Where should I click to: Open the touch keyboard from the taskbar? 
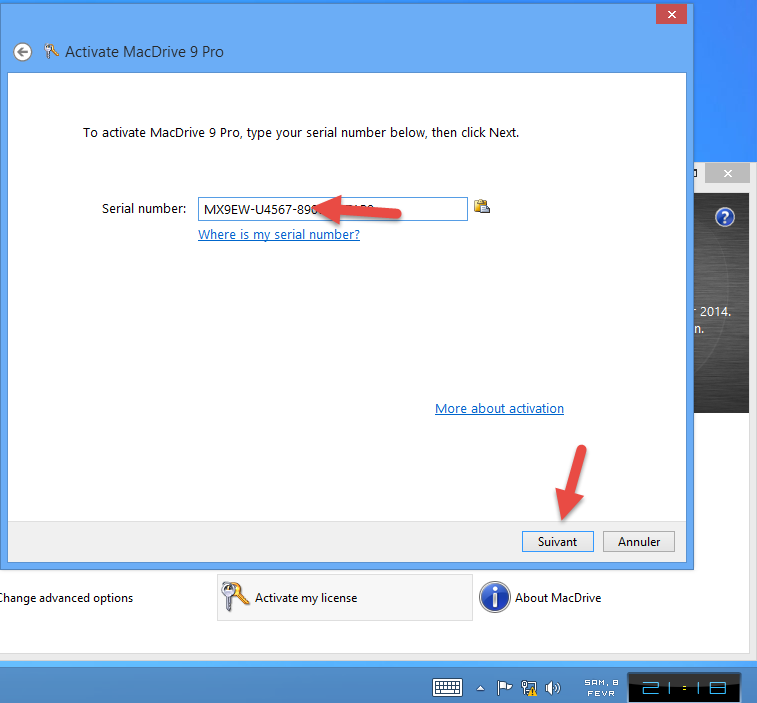click(x=448, y=687)
